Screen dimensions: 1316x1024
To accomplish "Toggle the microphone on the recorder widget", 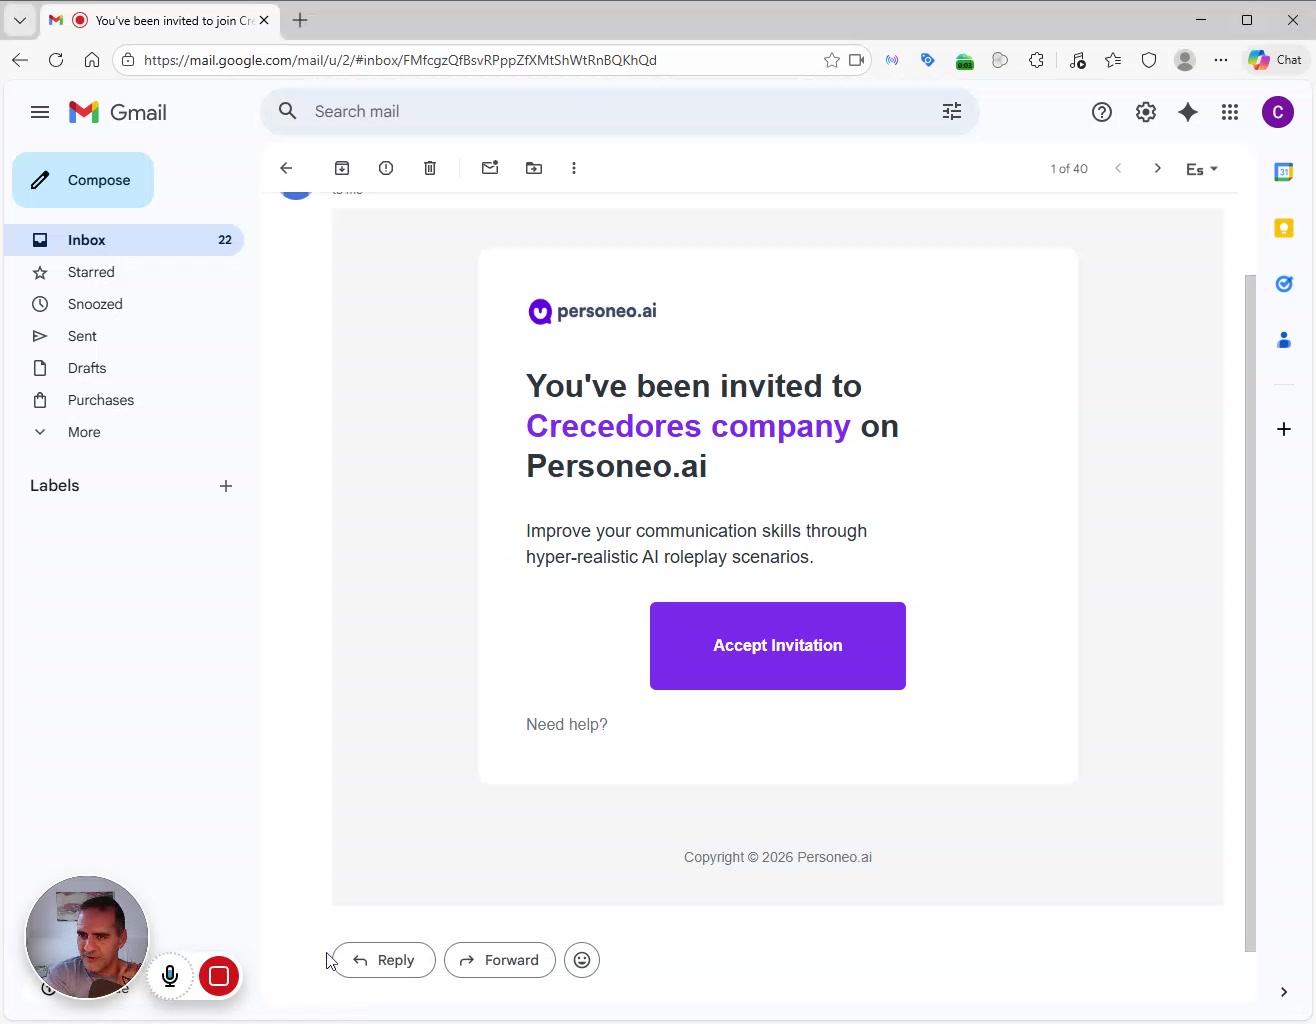I will click(170, 976).
